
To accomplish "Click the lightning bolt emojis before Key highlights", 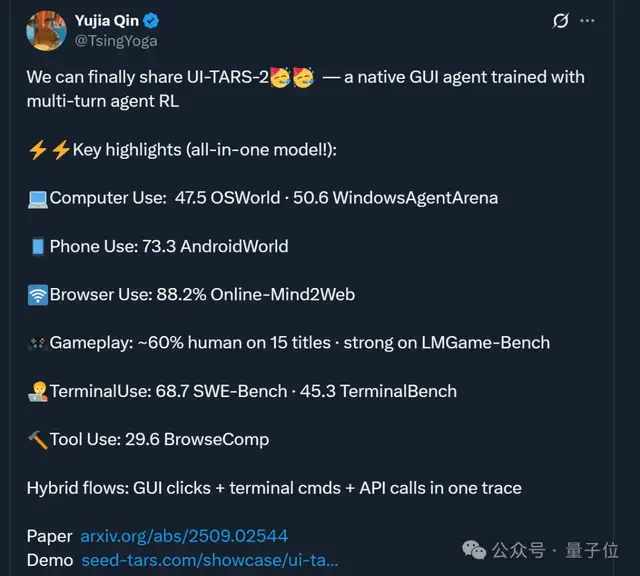I will 49,150.
